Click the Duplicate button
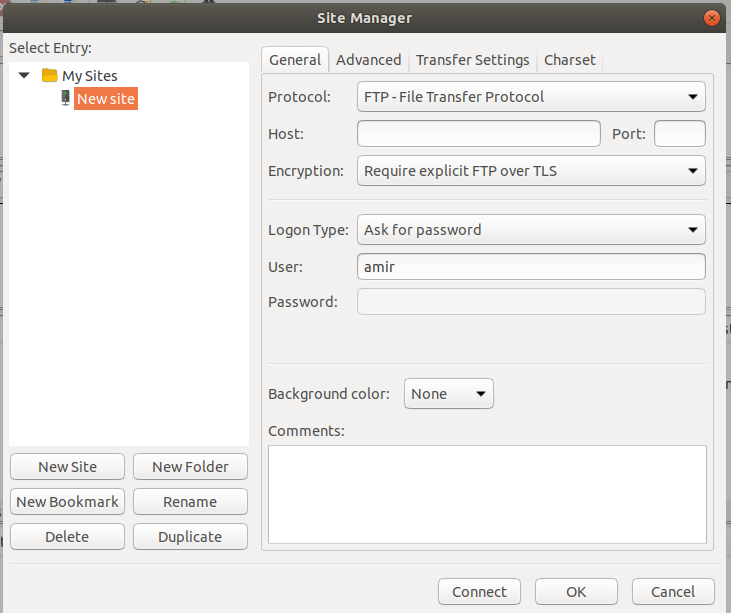The width and height of the screenshot is (731, 613). (190, 537)
